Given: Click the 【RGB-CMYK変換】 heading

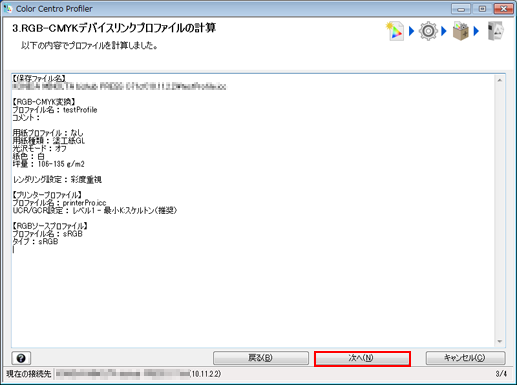Looking at the screenshot, I should click(x=44, y=102).
